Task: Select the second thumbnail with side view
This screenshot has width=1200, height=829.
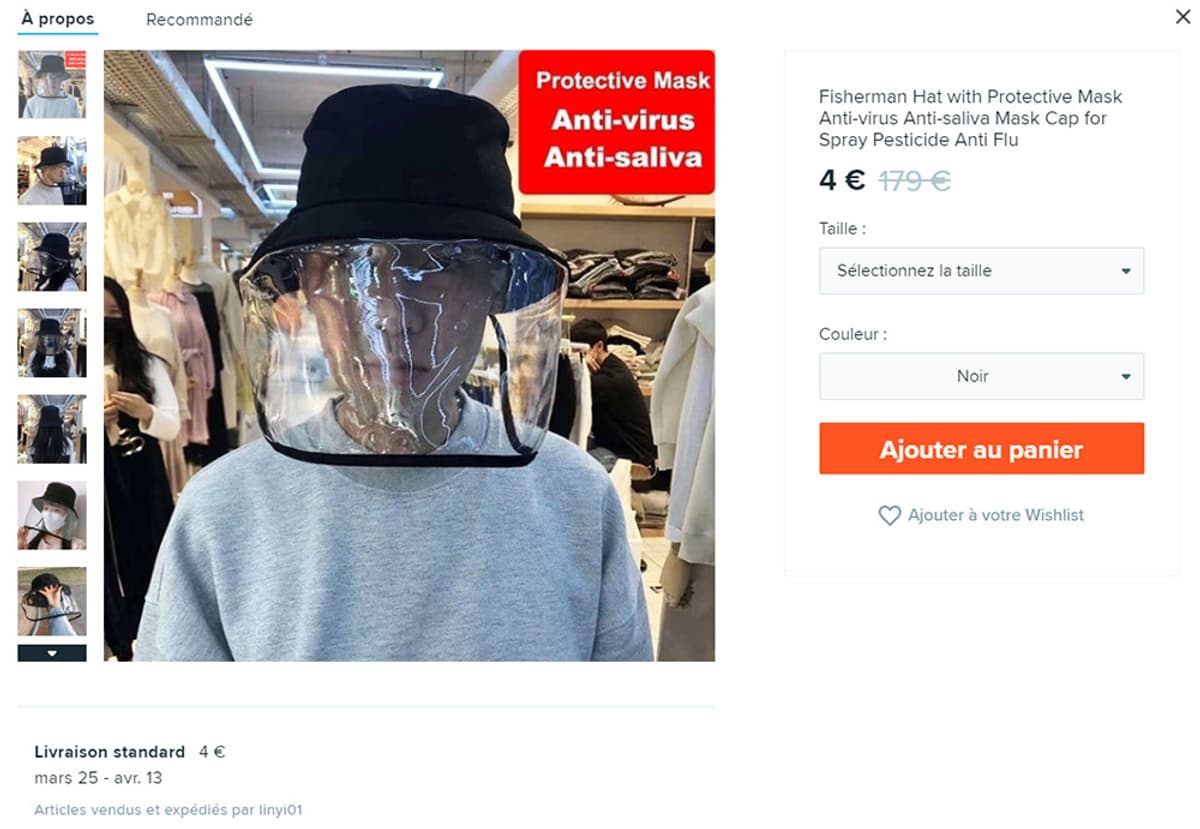Action: pyautogui.click(x=52, y=171)
